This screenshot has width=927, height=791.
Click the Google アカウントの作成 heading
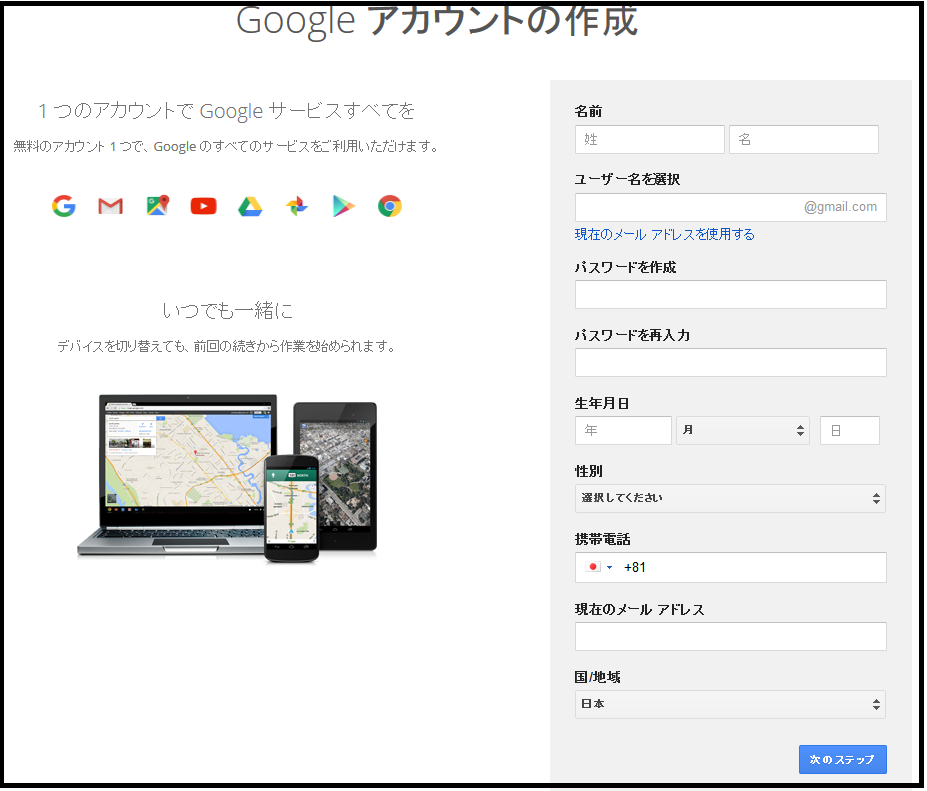pos(437,21)
